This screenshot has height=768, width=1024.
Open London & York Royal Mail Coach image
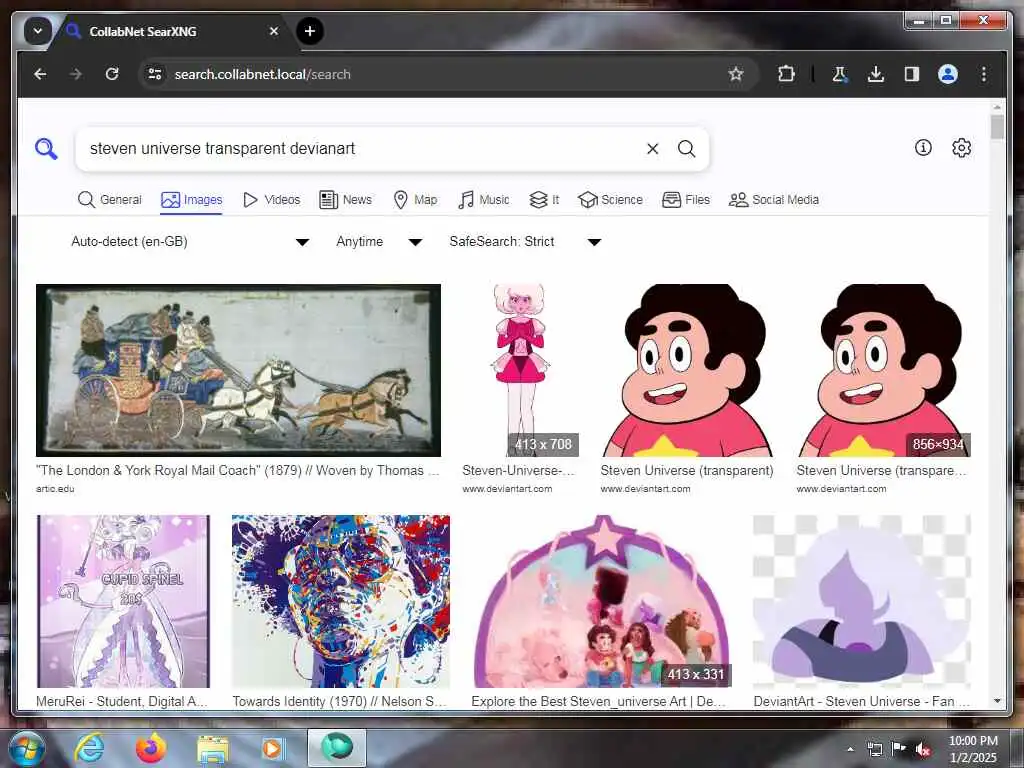[238, 370]
